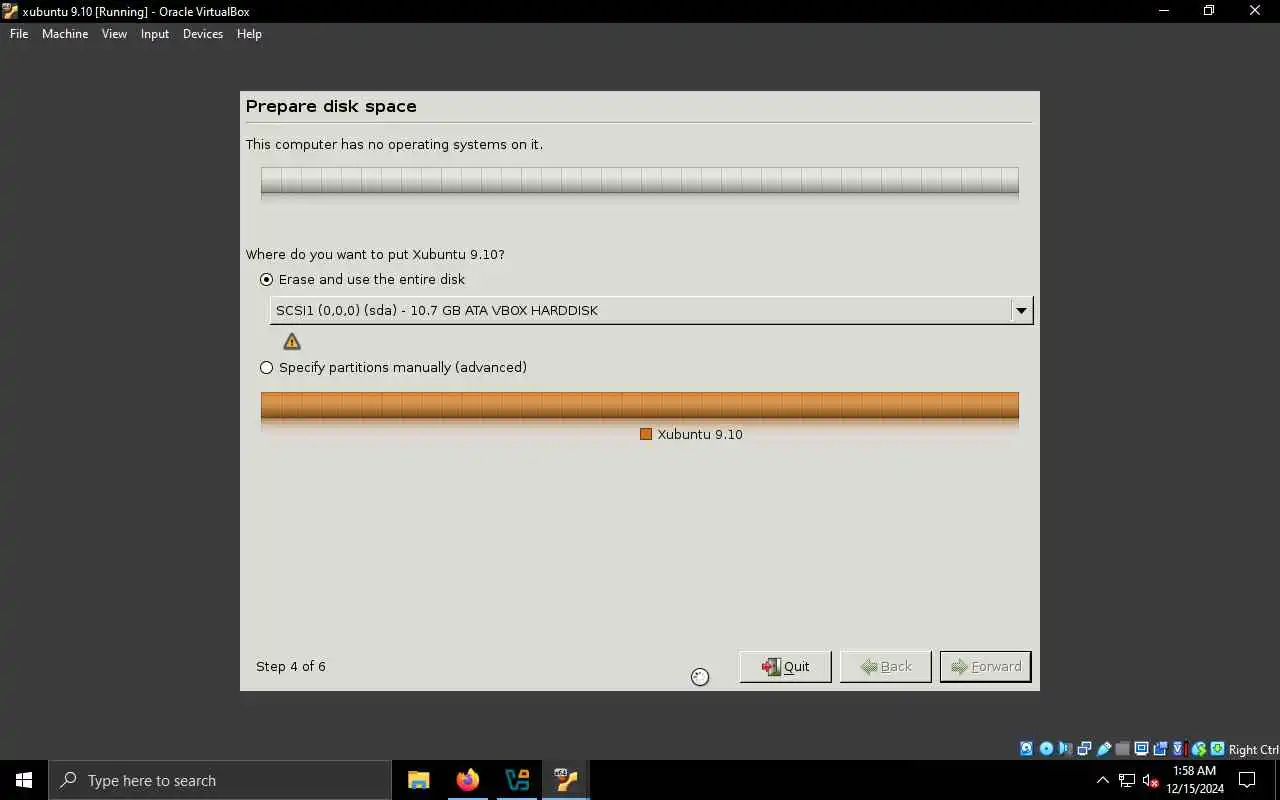Image resolution: width=1280 pixels, height=800 pixels.
Task: Click the gray current disk layout bar
Action: pos(640,180)
